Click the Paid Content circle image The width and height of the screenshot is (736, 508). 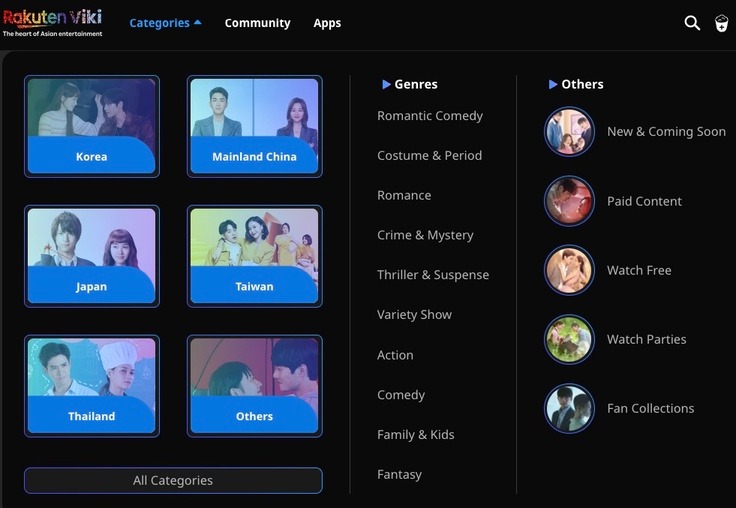click(x=569, y=201)
